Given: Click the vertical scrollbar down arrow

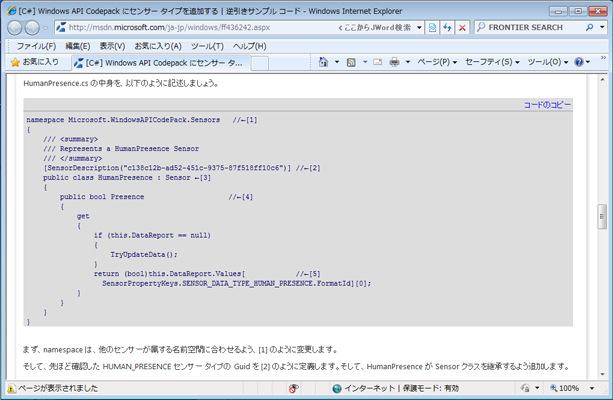Looking at the screenshot, I should click(602, 374).
